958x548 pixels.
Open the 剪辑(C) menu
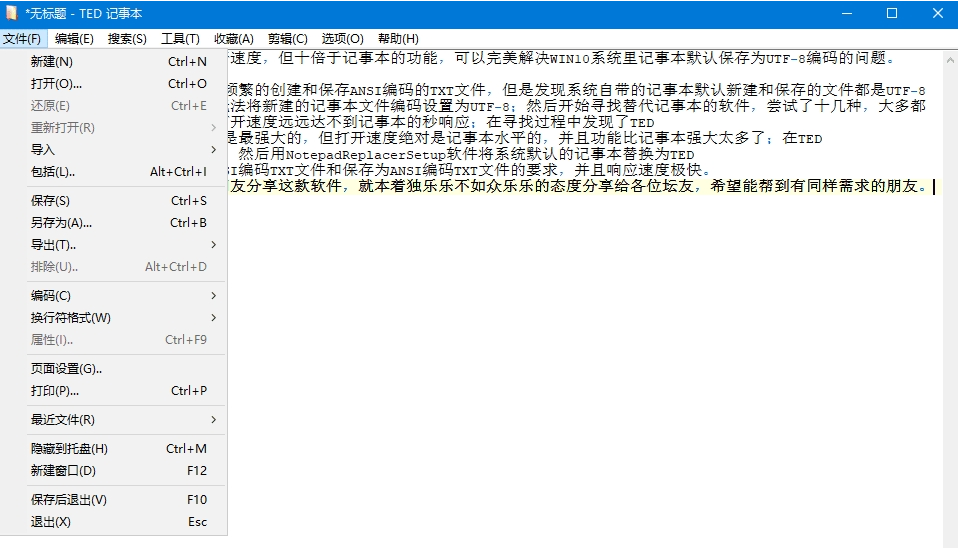(x=287, y=39)
